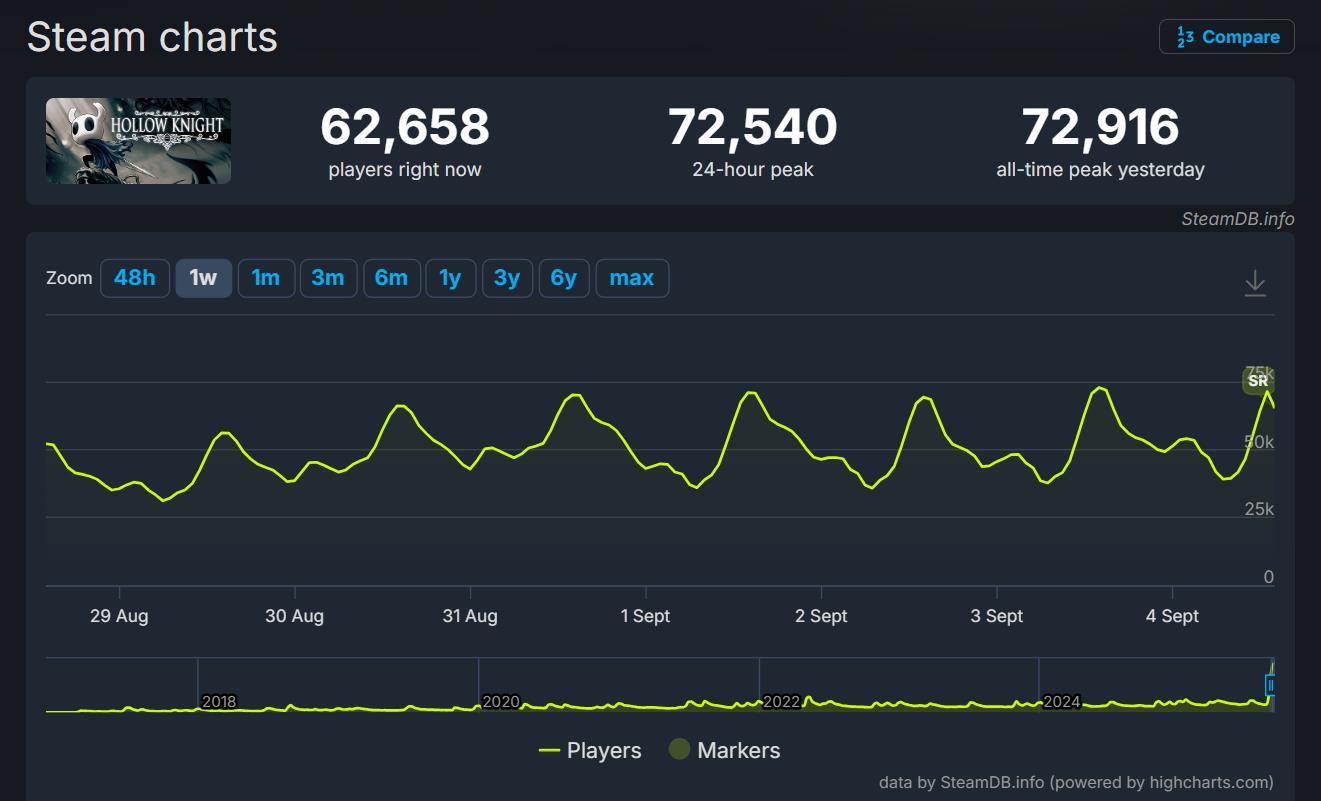
Task: Toggle the Players series in legend
Action: 590,750
